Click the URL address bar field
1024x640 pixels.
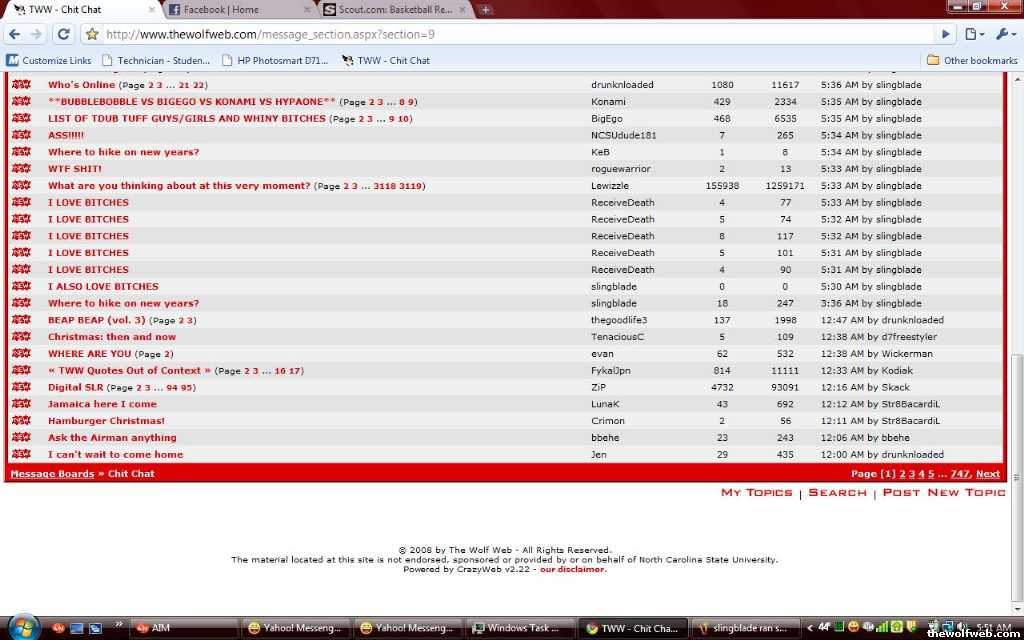pos(500,34)
